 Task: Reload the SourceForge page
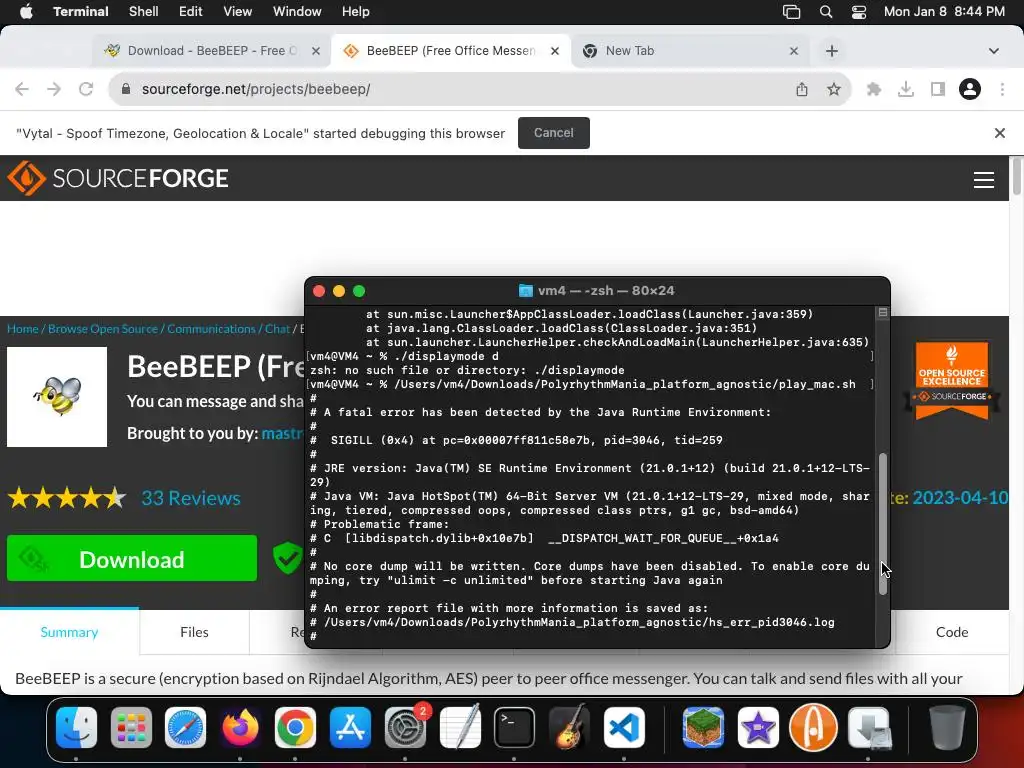click(x=86, y=89)
